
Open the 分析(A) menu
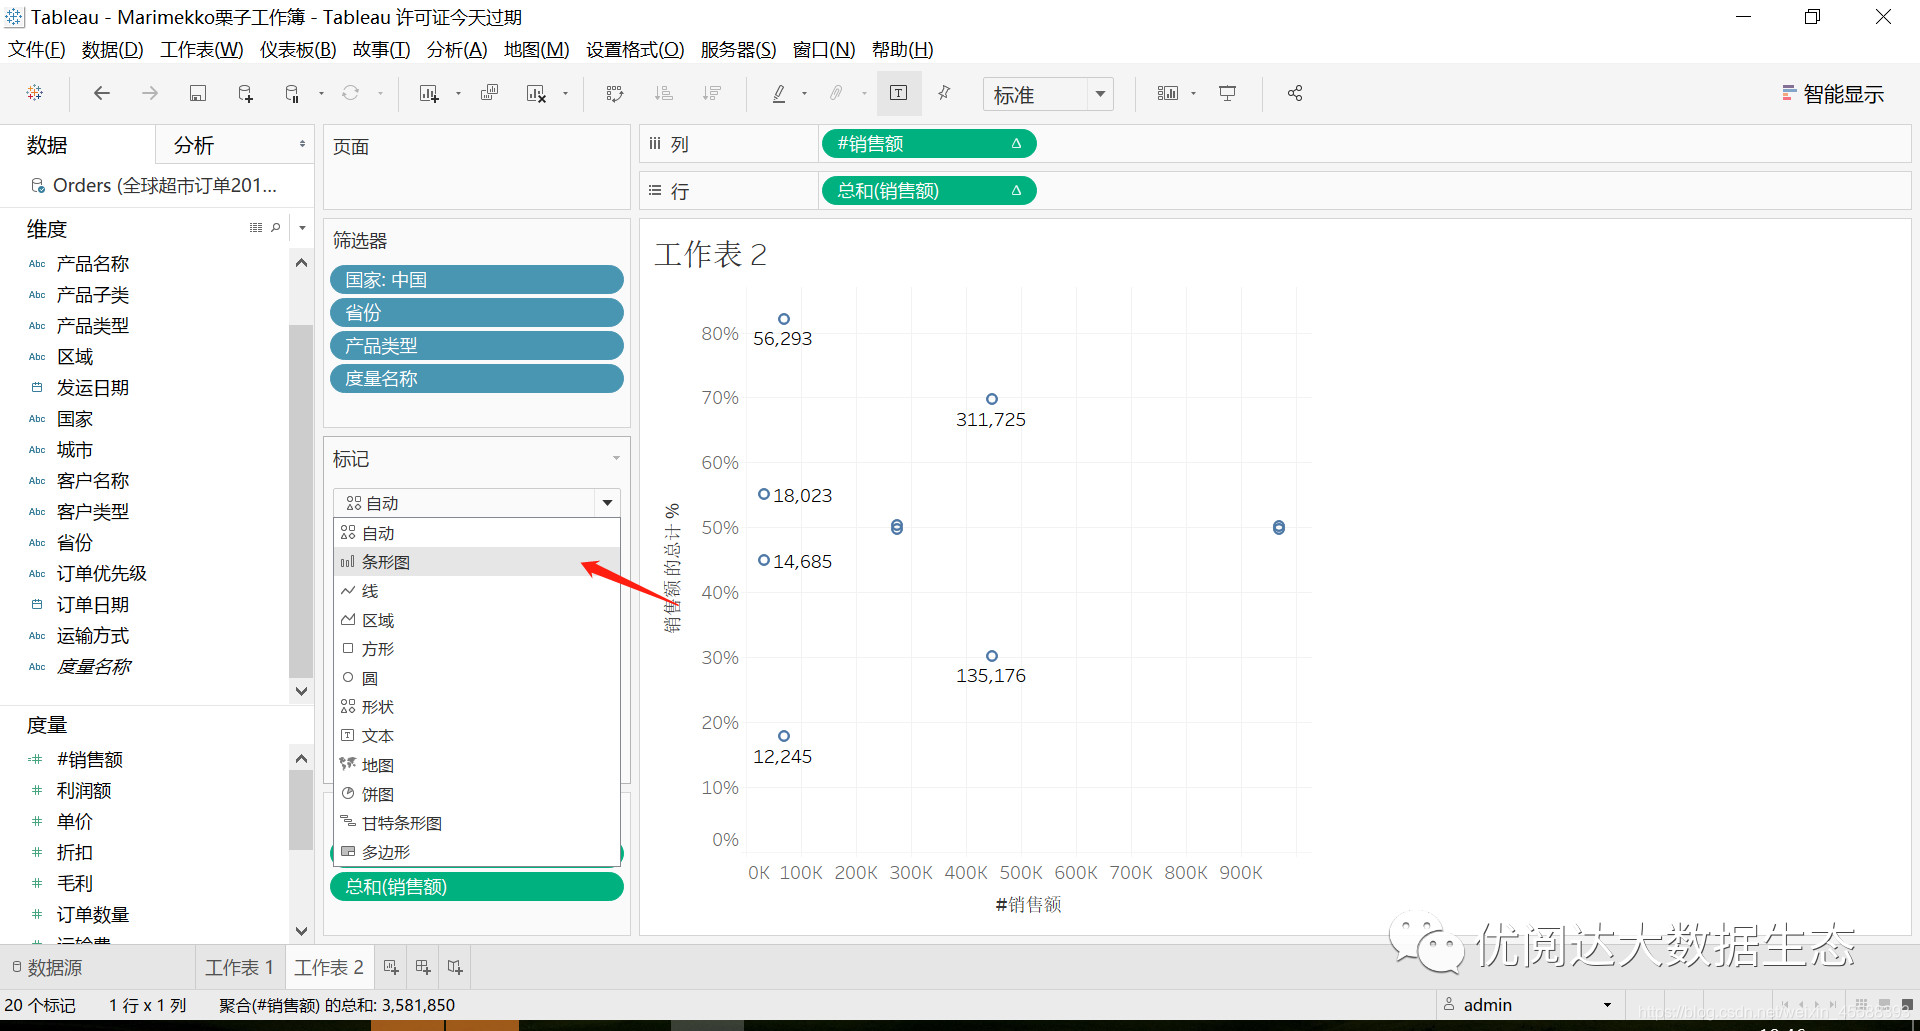click(457, 49)
